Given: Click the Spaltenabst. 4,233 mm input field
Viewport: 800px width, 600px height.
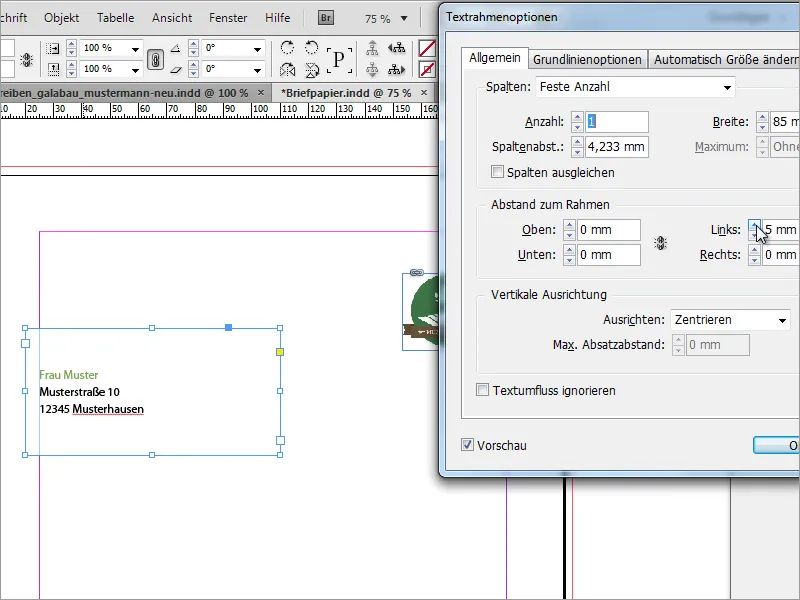Looking at the screenshot, I should pos(617,147).
